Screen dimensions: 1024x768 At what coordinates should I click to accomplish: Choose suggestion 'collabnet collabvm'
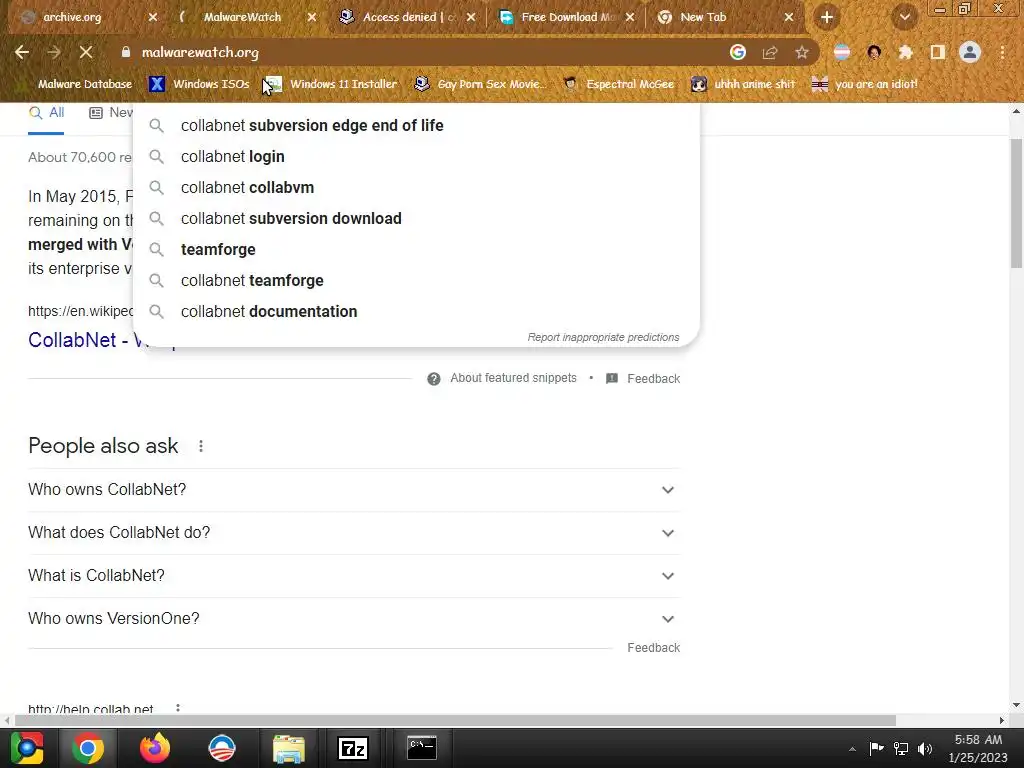[416, 187]
